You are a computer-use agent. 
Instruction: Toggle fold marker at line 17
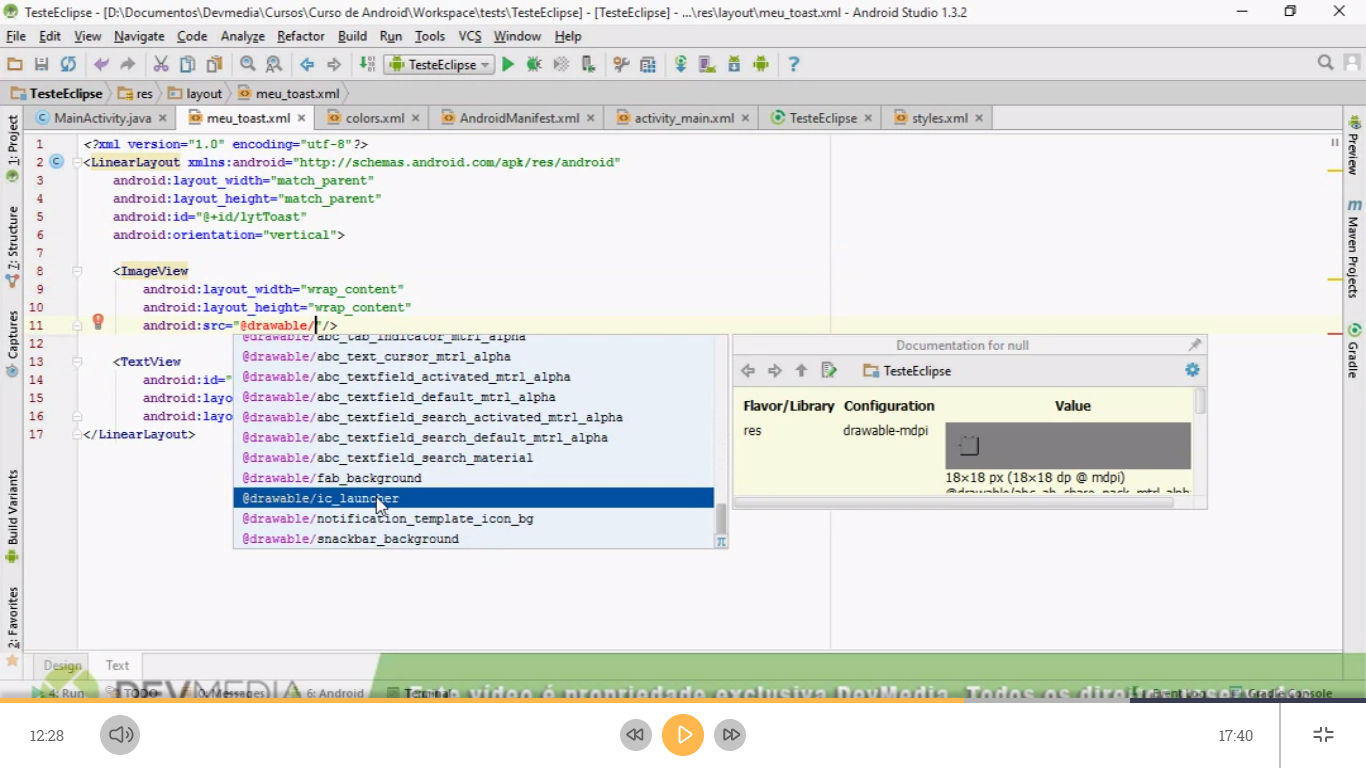point(77,435)
